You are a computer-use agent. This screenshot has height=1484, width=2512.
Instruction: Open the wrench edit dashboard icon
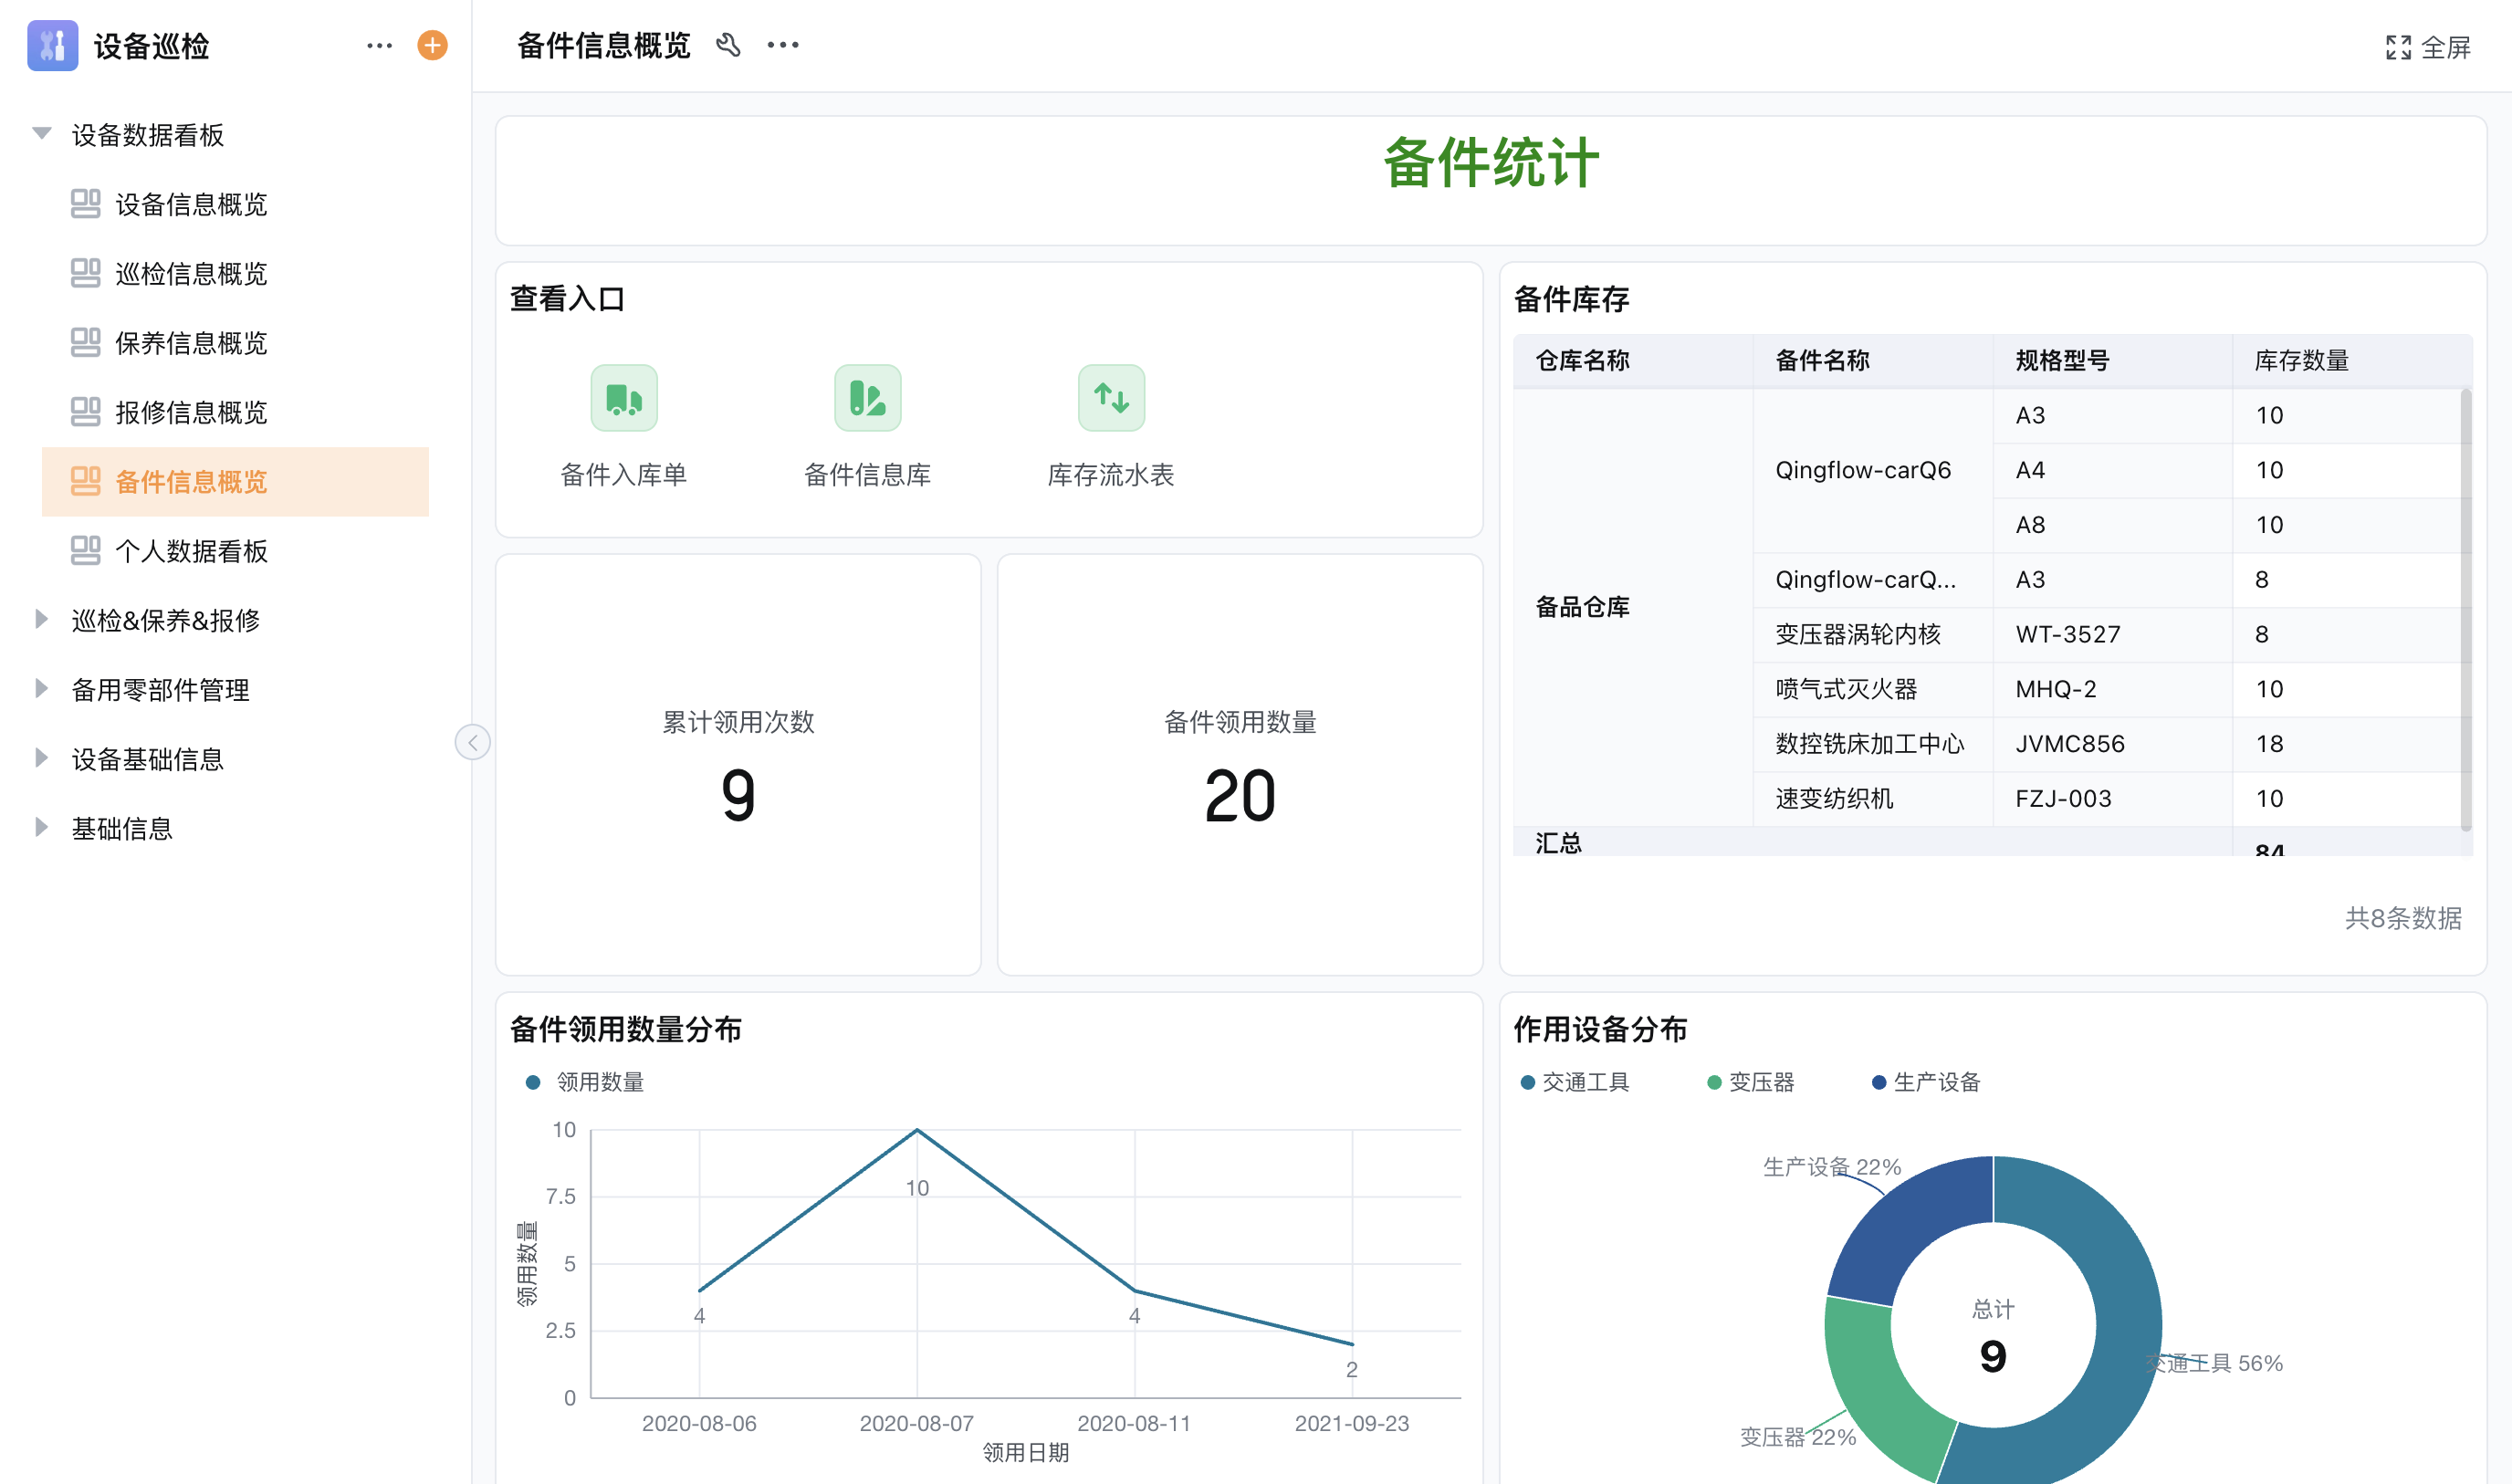tap(728, 45)
